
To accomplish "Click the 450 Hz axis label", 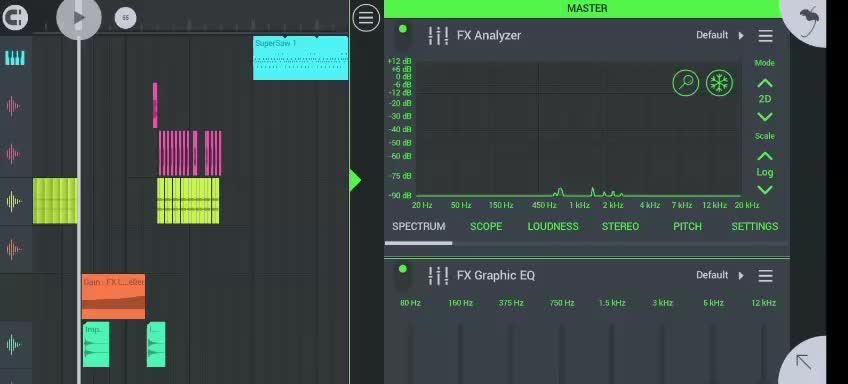I will click(x=544, y=206).
